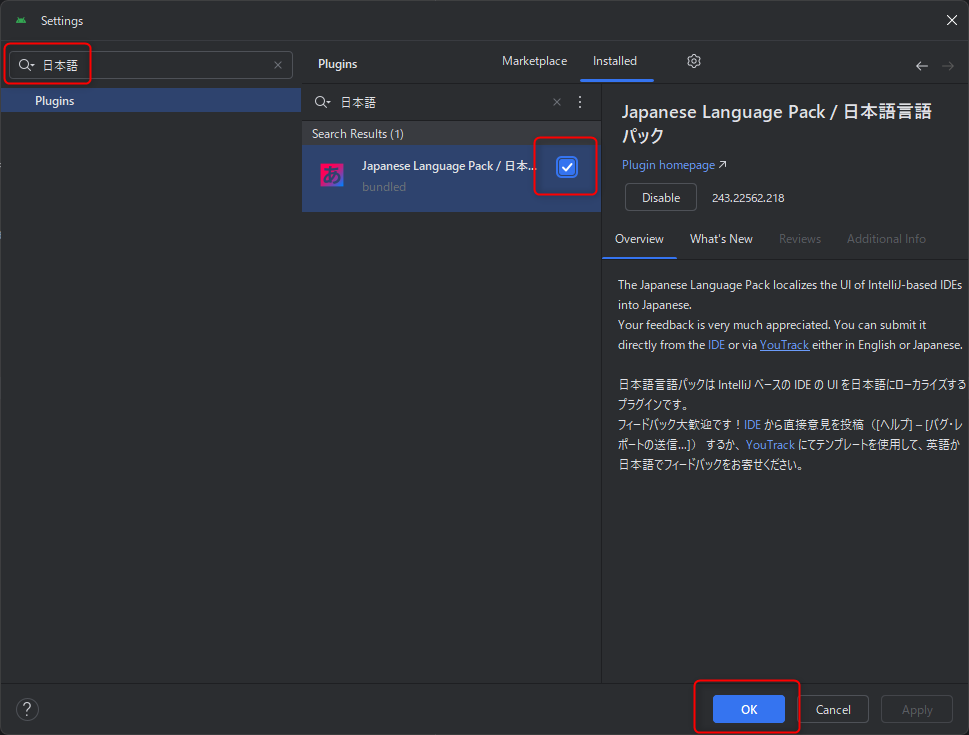
Task: Clear the plugin search query
Action: click(x=557, y=102)
